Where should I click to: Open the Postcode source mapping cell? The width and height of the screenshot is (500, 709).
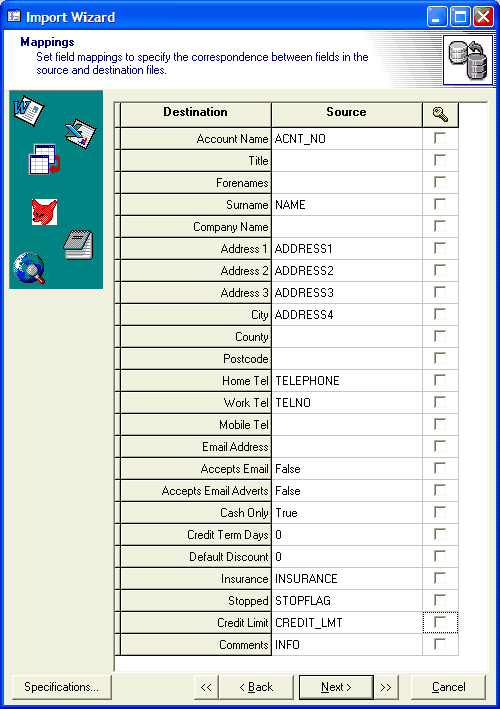[347, 359]
